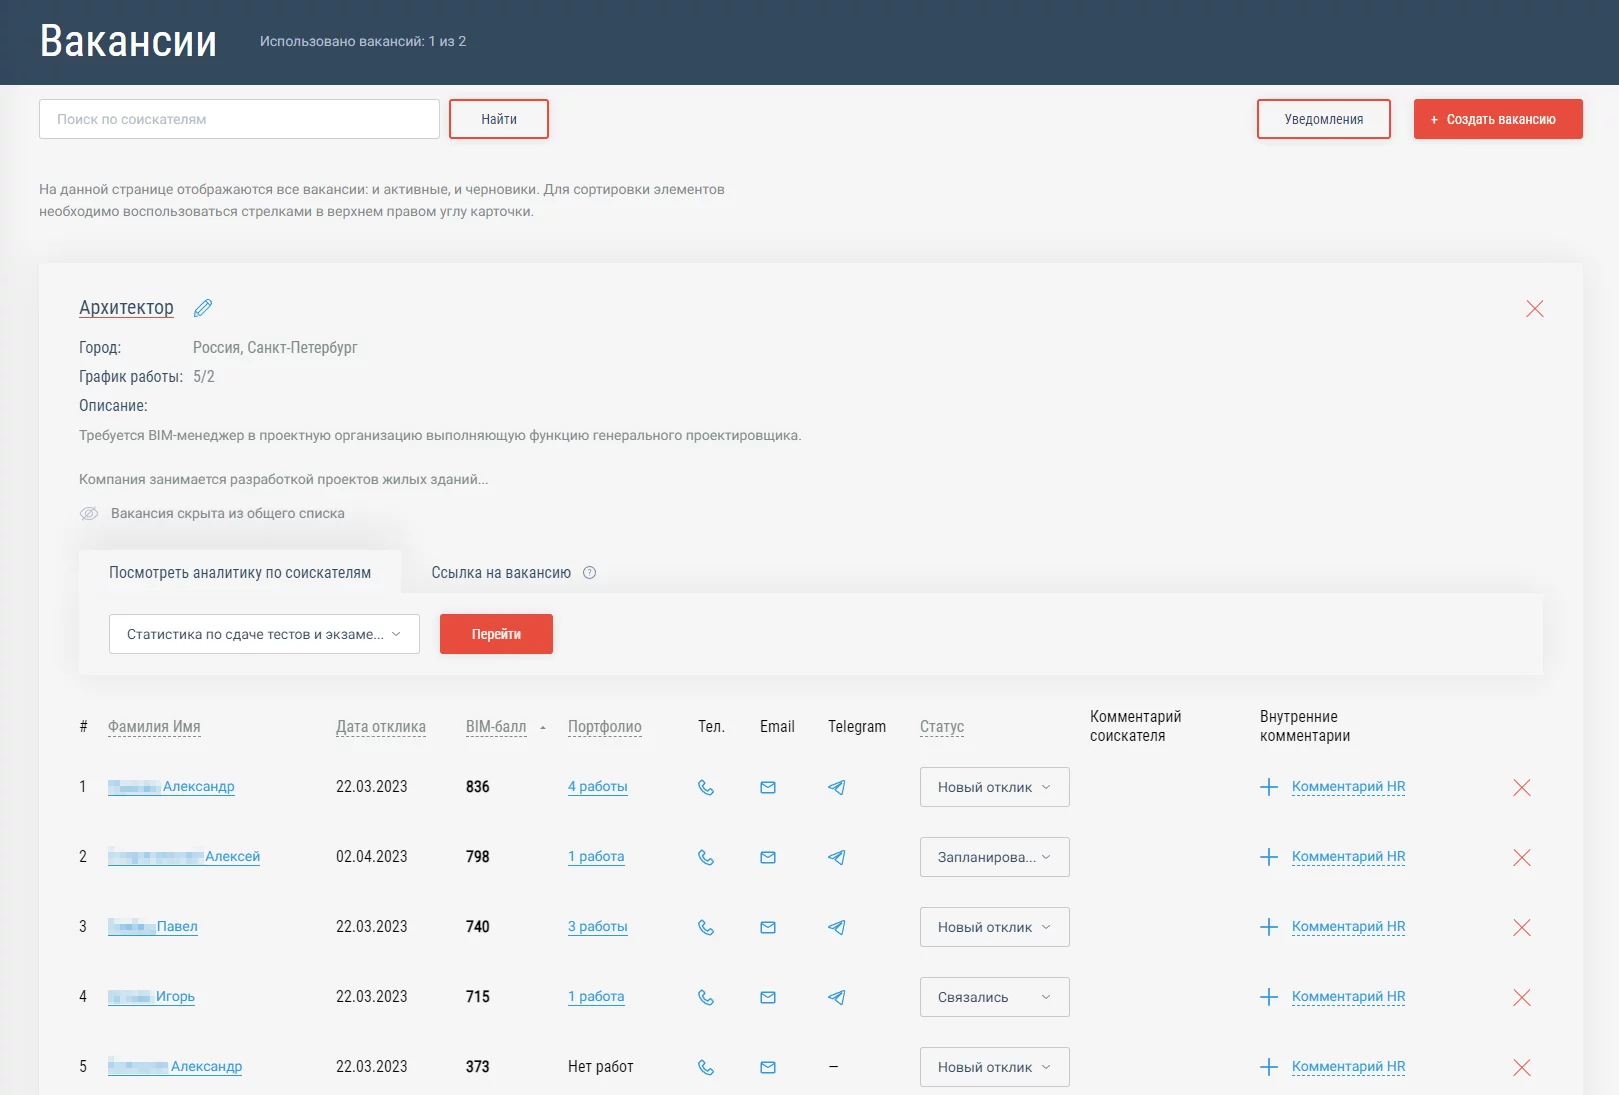Remove applicant Алексей using red cross
Viewport: 1619px width, 1095px height.
tap(1522, 858)
